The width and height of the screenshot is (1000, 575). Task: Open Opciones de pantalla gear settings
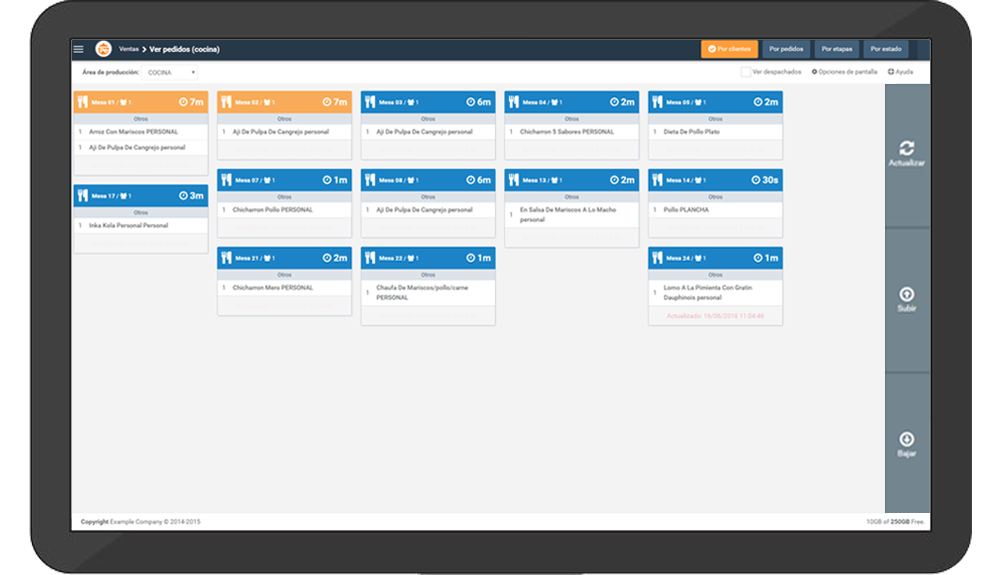(844, 72)
